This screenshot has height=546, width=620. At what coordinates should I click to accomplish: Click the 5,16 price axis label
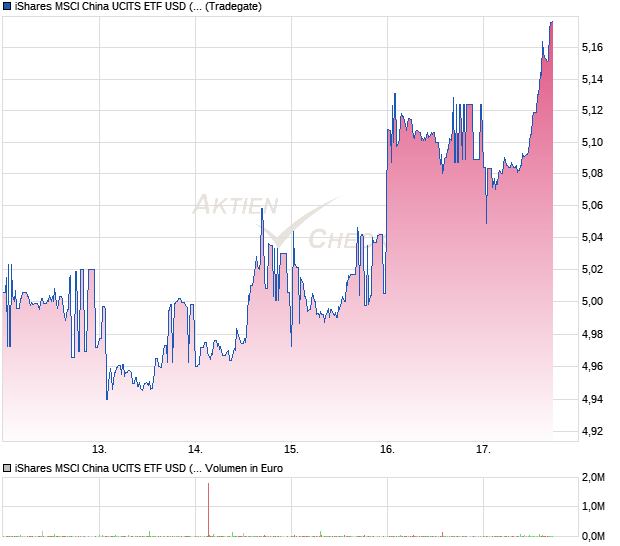coord(592,47)
